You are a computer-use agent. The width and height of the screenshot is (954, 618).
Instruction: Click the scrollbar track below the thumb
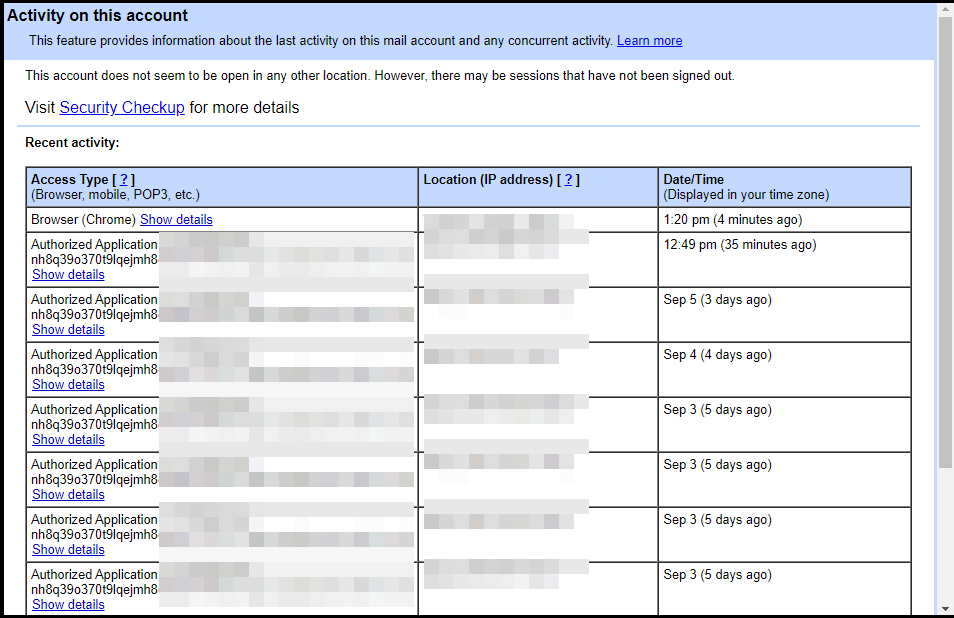[x=945, y=540]
